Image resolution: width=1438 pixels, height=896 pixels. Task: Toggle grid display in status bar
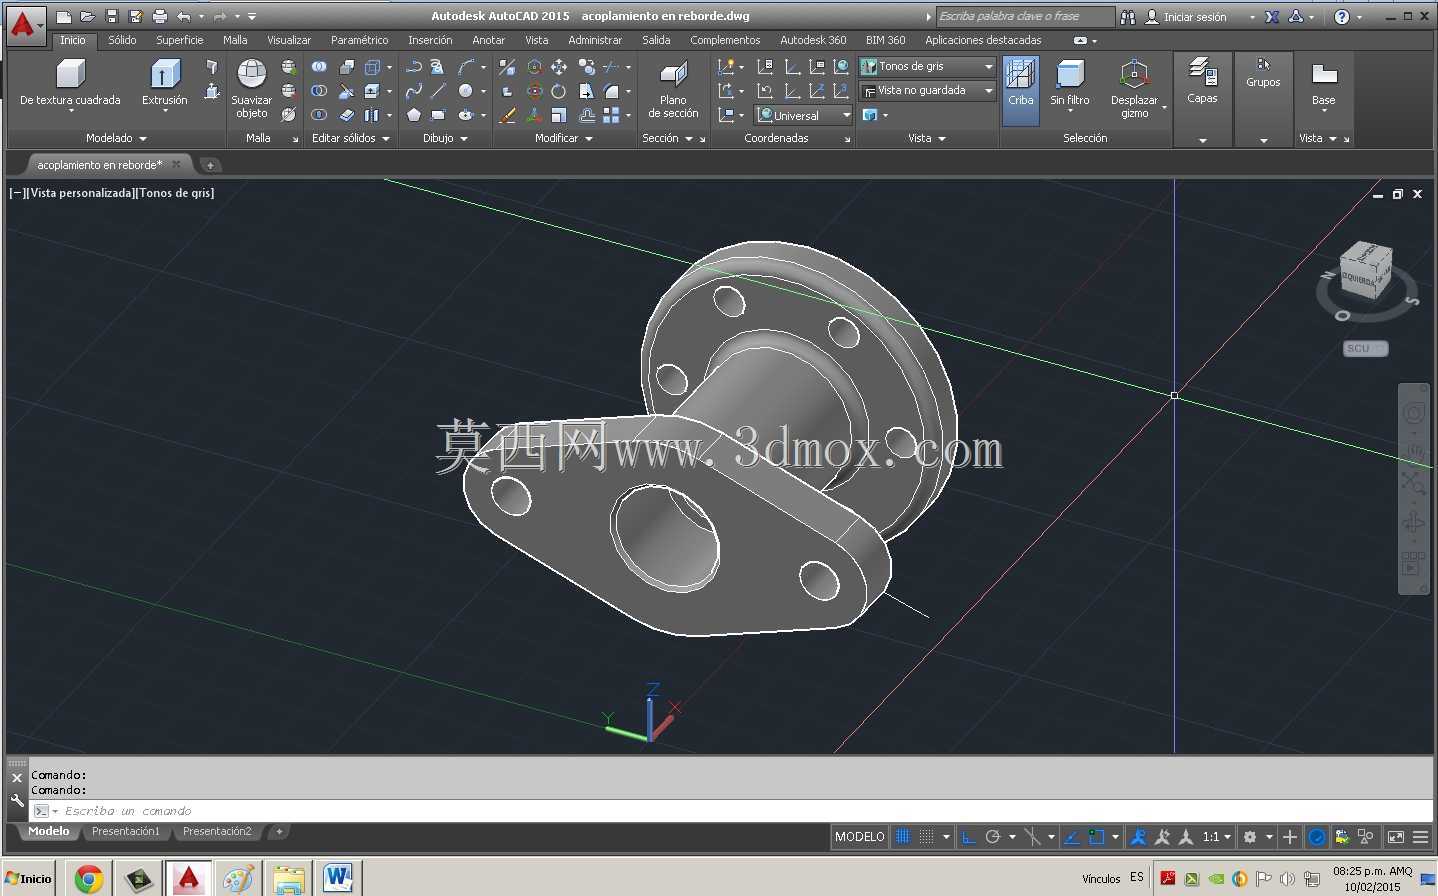[903, 837]
